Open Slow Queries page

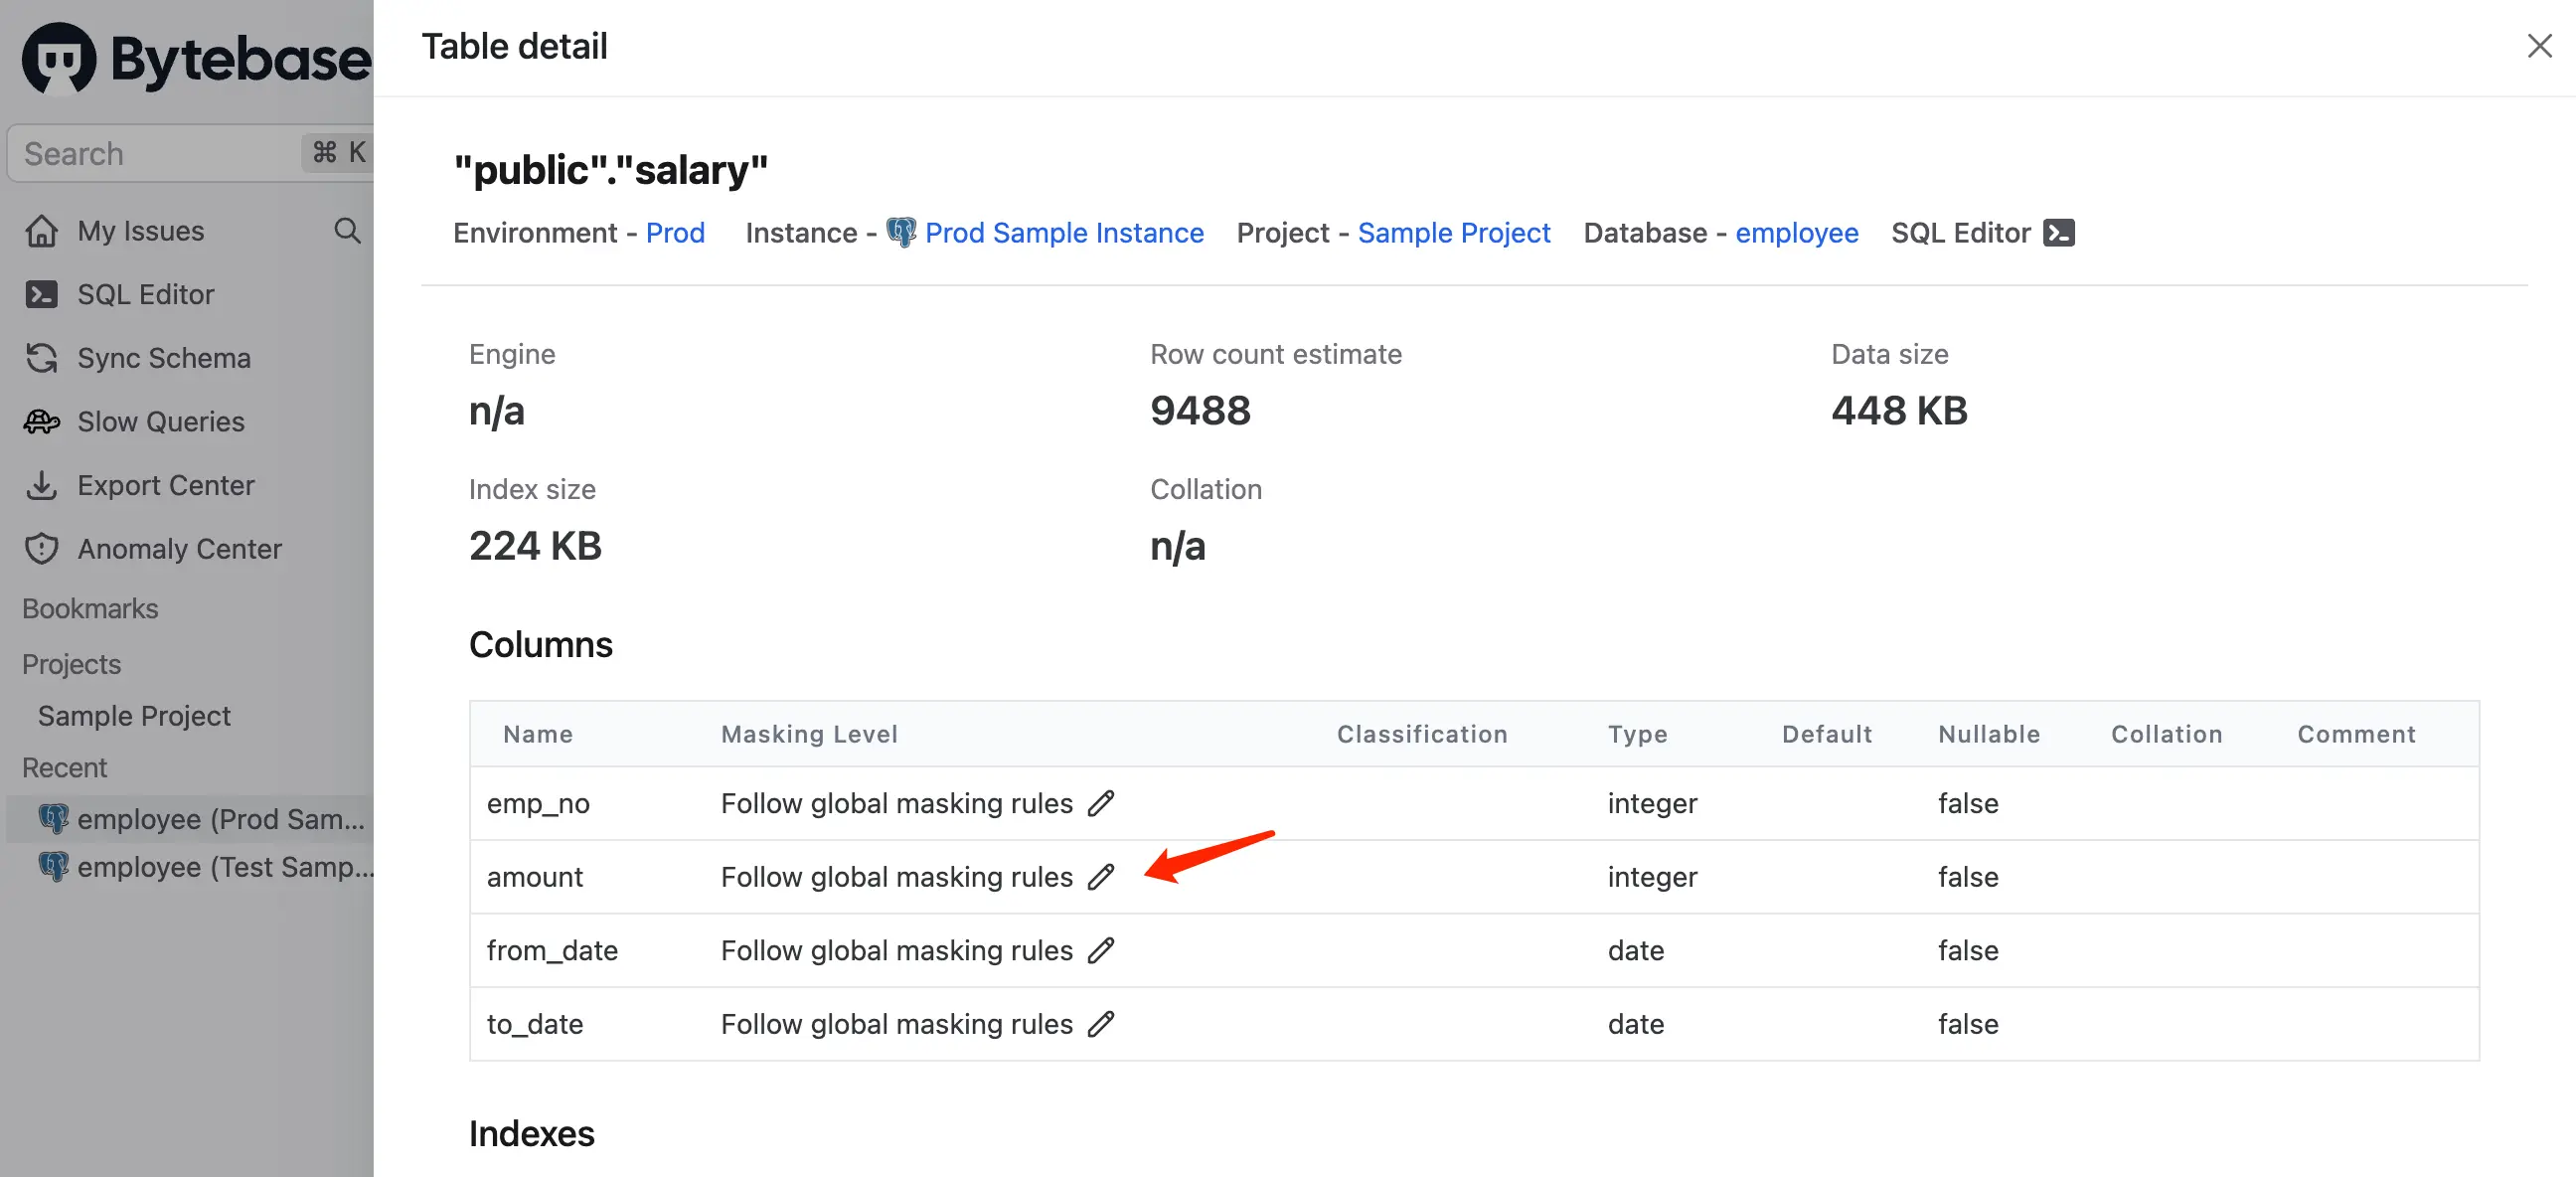(x=160, y=422)
